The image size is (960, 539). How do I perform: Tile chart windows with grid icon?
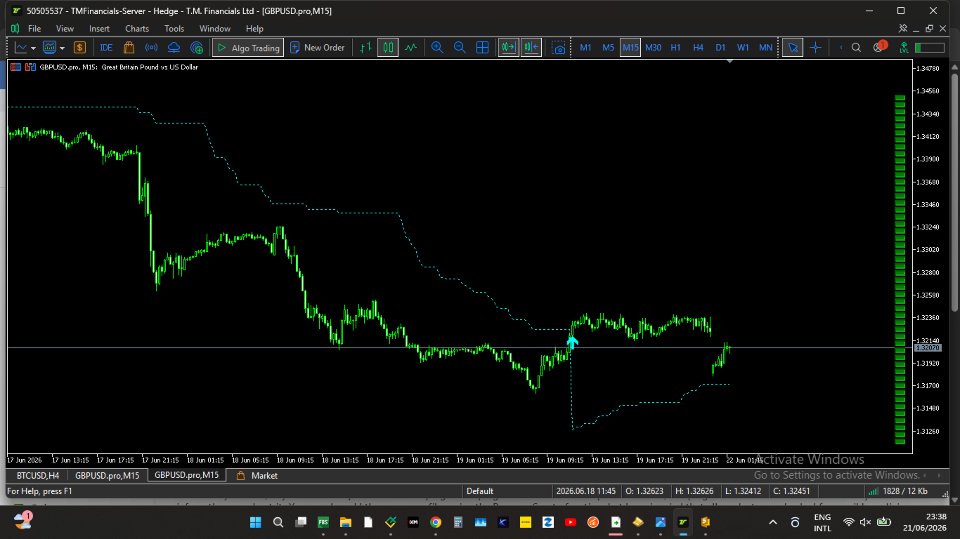(x=482, y=47)
